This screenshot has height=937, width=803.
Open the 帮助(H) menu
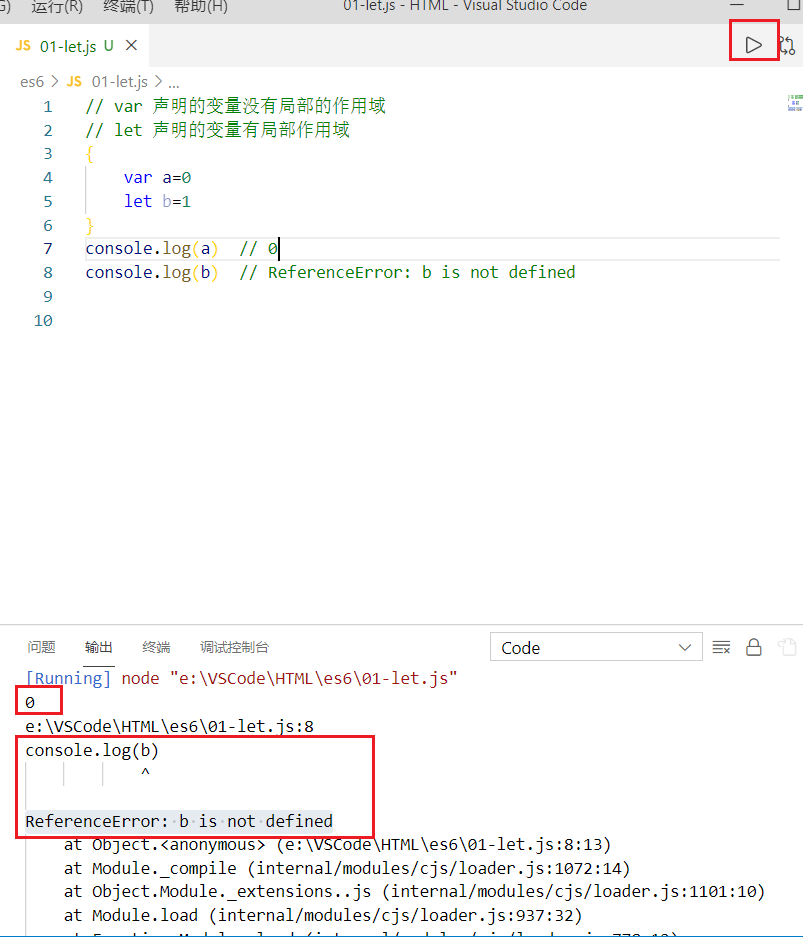click(x=201, y=7)
